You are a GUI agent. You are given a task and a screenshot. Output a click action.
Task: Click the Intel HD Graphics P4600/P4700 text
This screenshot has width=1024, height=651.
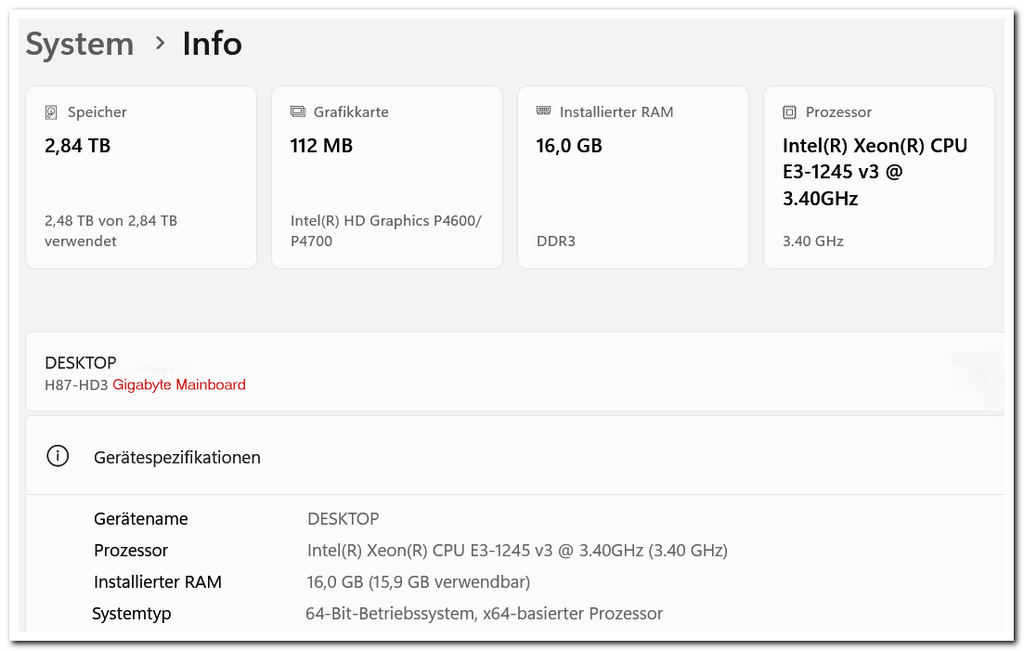[385, 230]
